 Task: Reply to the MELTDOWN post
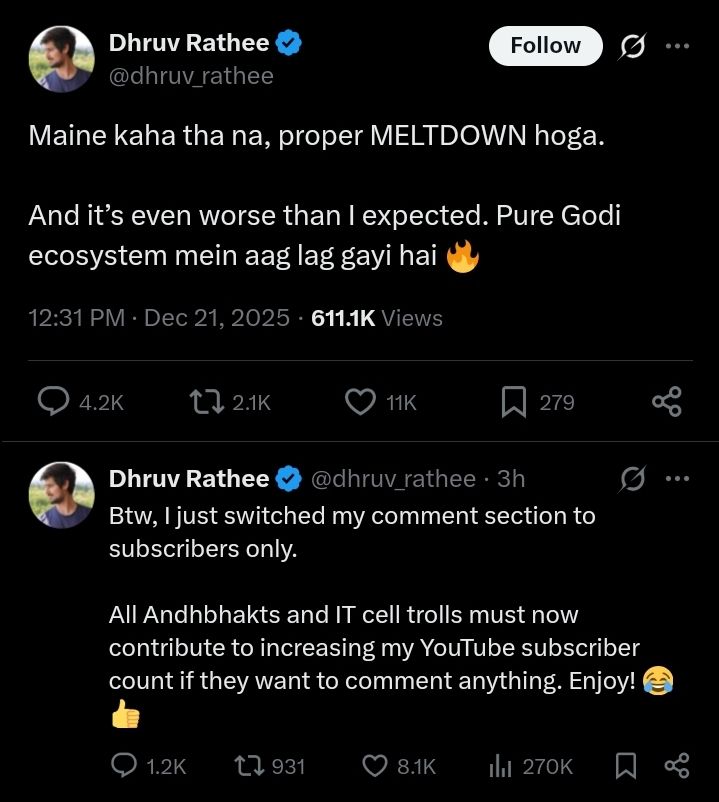(52, 402)
